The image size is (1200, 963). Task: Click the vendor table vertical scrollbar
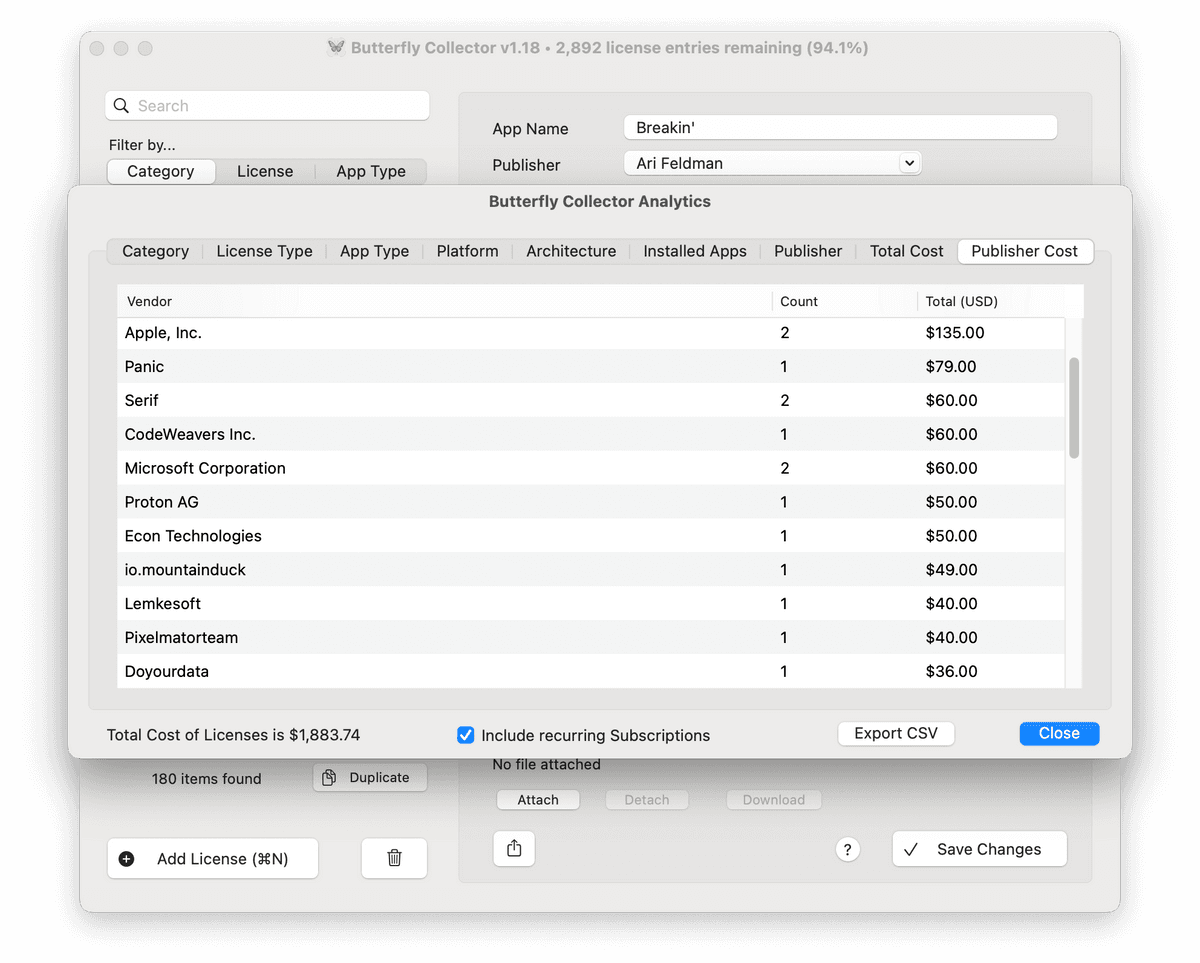click(1074, 408)
